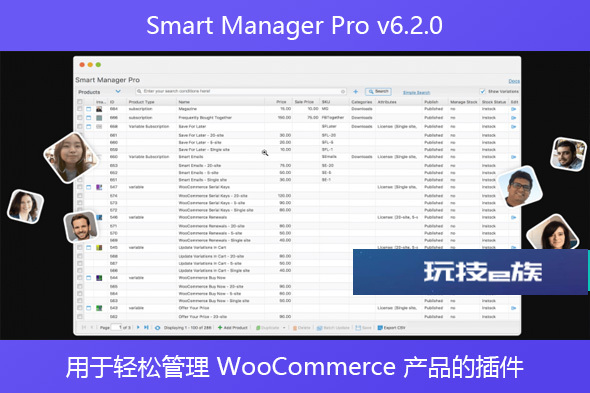
Task: Tick the checkbox for product 684 row
Action: (80, 109)
